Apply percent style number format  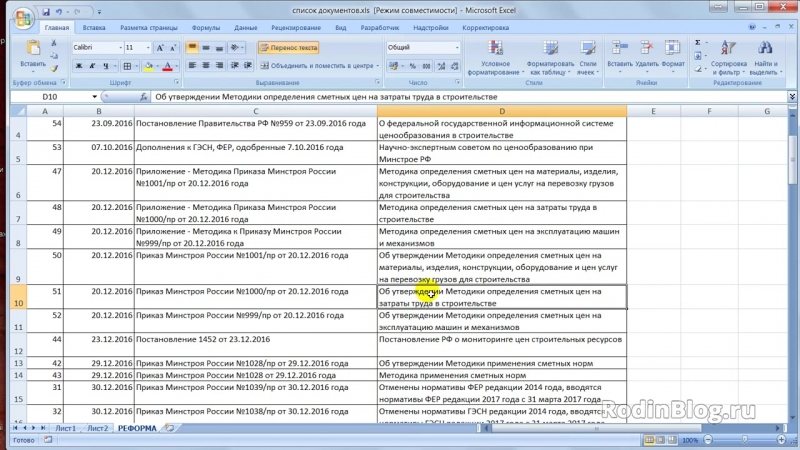click(413, 66)
